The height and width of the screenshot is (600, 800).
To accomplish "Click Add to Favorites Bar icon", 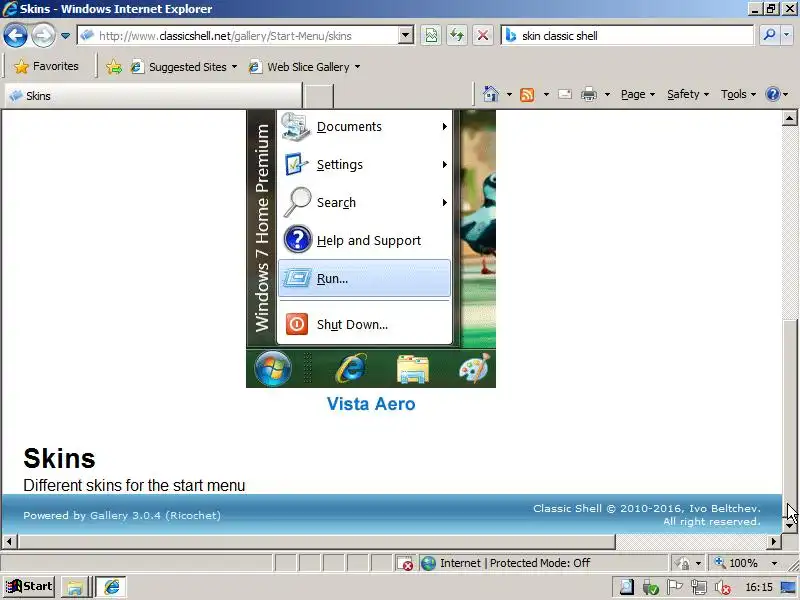I will pos(114,67).
